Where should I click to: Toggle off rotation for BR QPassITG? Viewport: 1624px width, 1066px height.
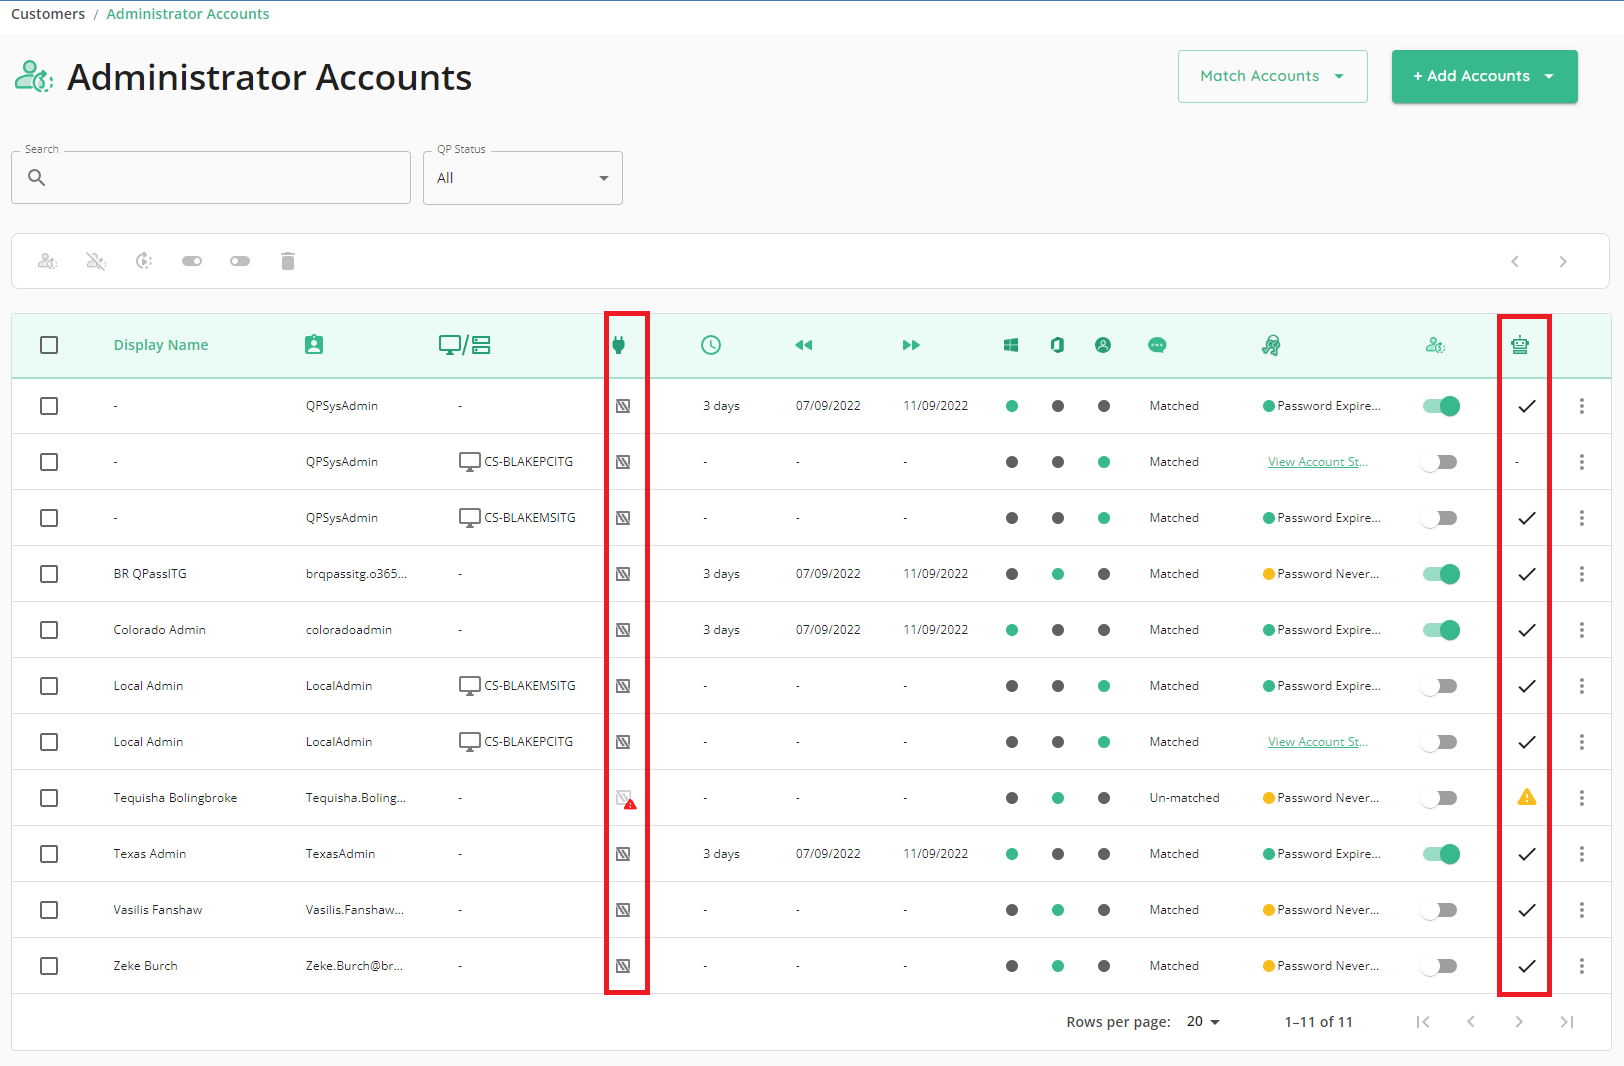1441,574
